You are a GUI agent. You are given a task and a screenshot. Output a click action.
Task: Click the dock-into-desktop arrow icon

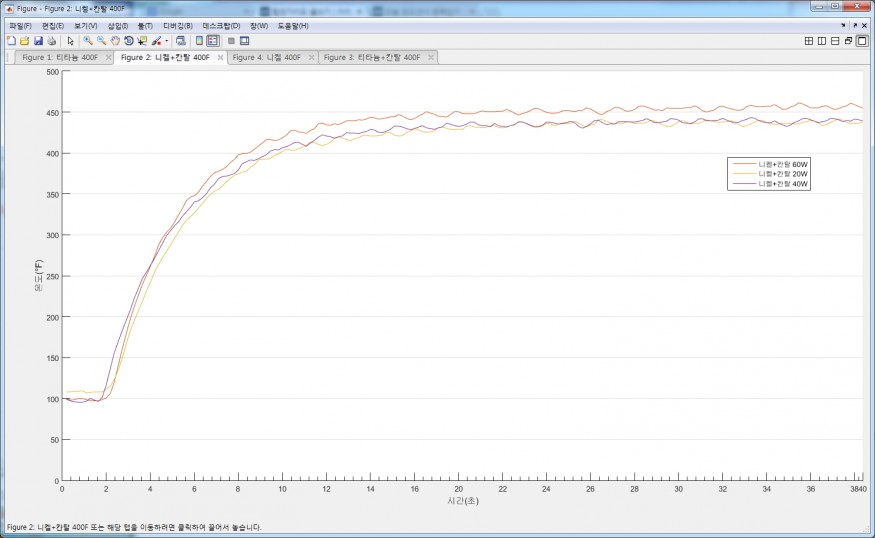(843, 26)
